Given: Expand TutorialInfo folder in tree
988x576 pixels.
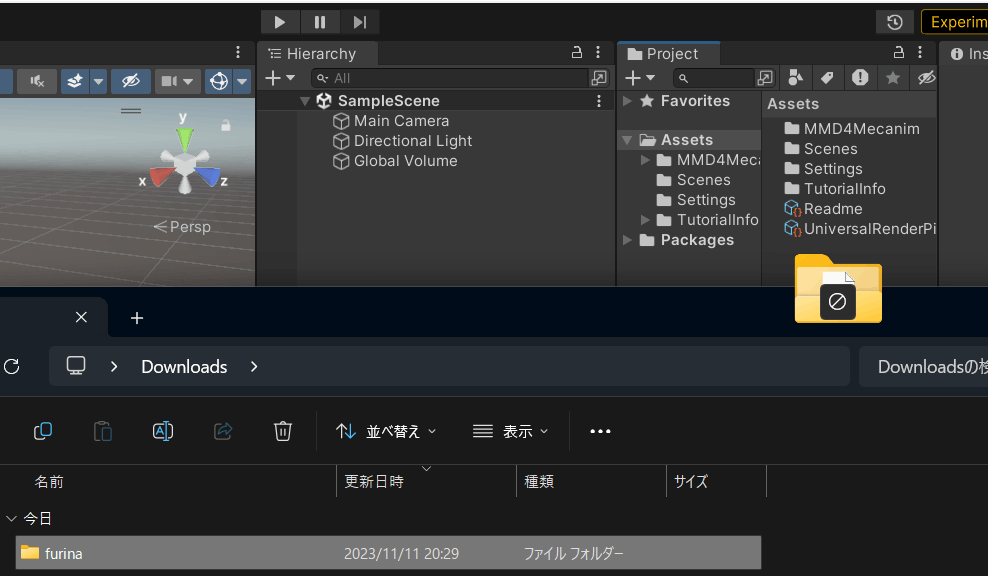Looking at the screenshot, I should (645, 220).
